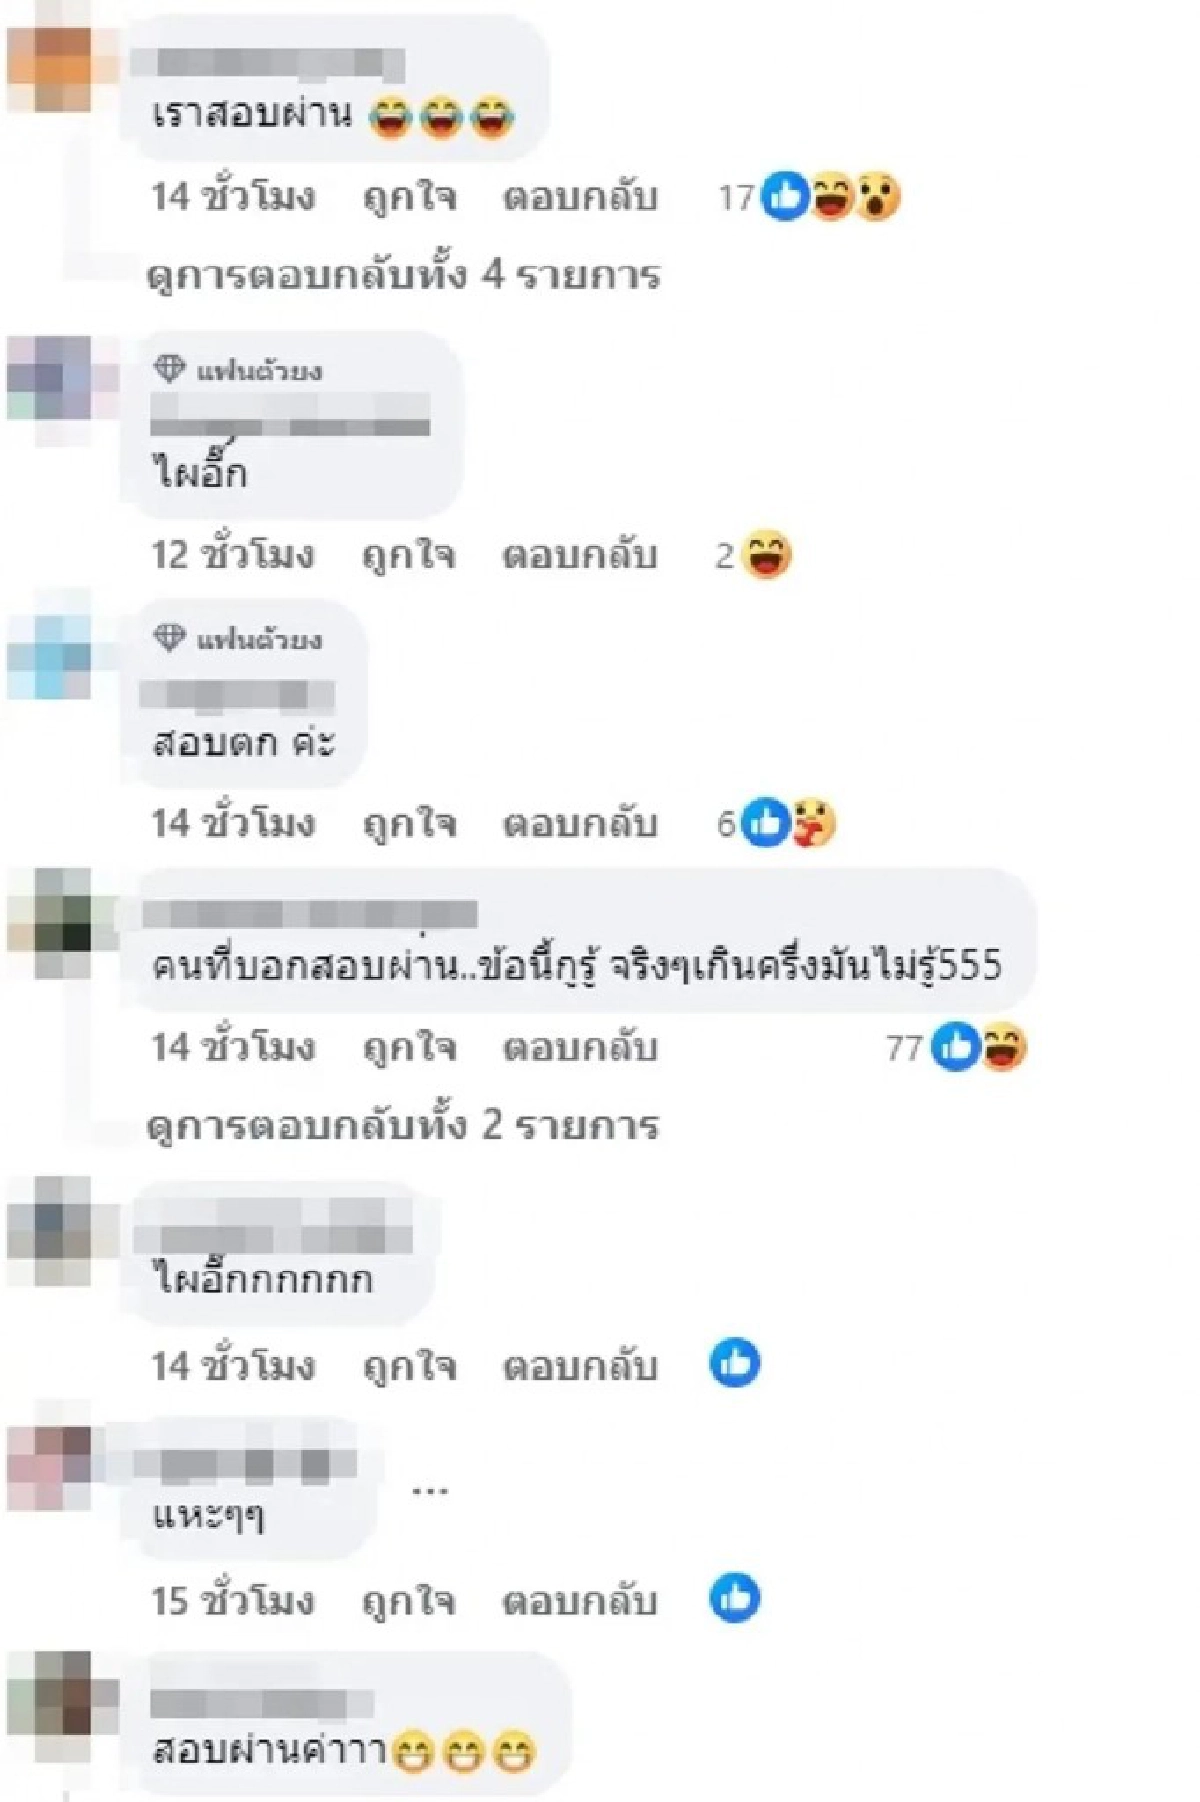Expand ดูการตอบกลับทั้ง 4 รายการ replies
The image size is (1200, 1802).
pos(403,275)
